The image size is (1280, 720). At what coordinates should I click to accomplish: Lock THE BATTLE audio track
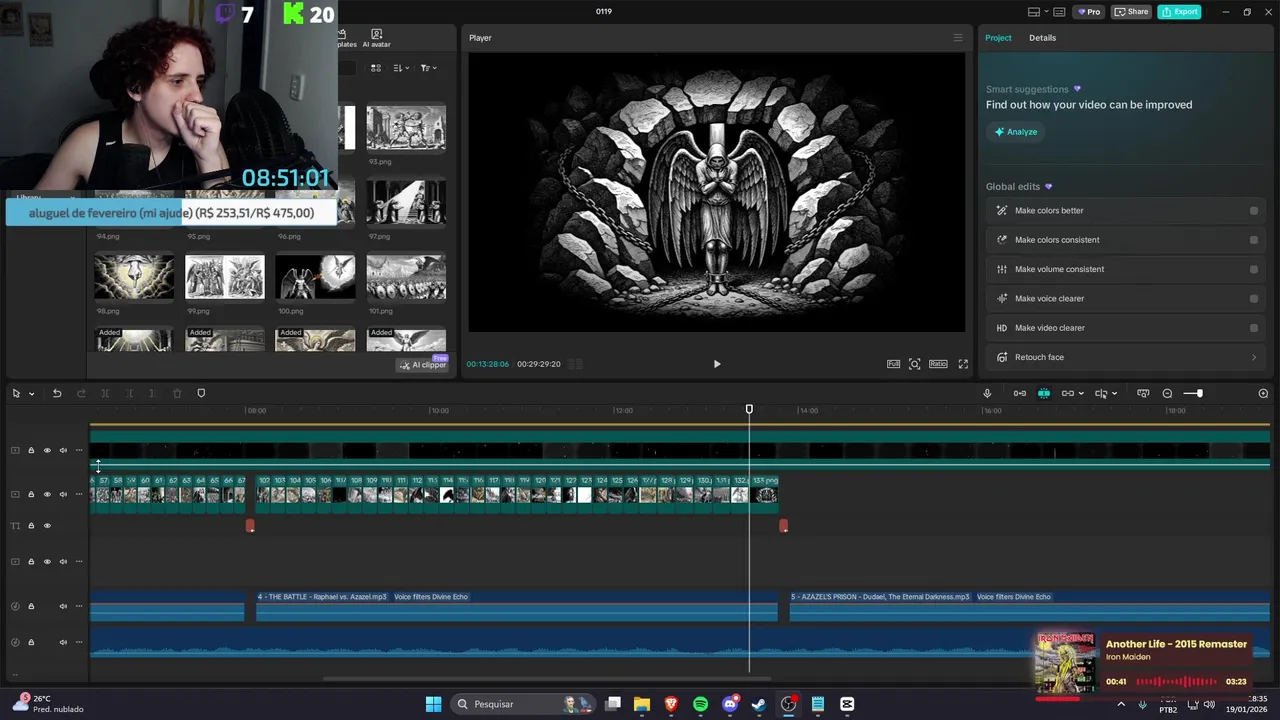(31, 606)
